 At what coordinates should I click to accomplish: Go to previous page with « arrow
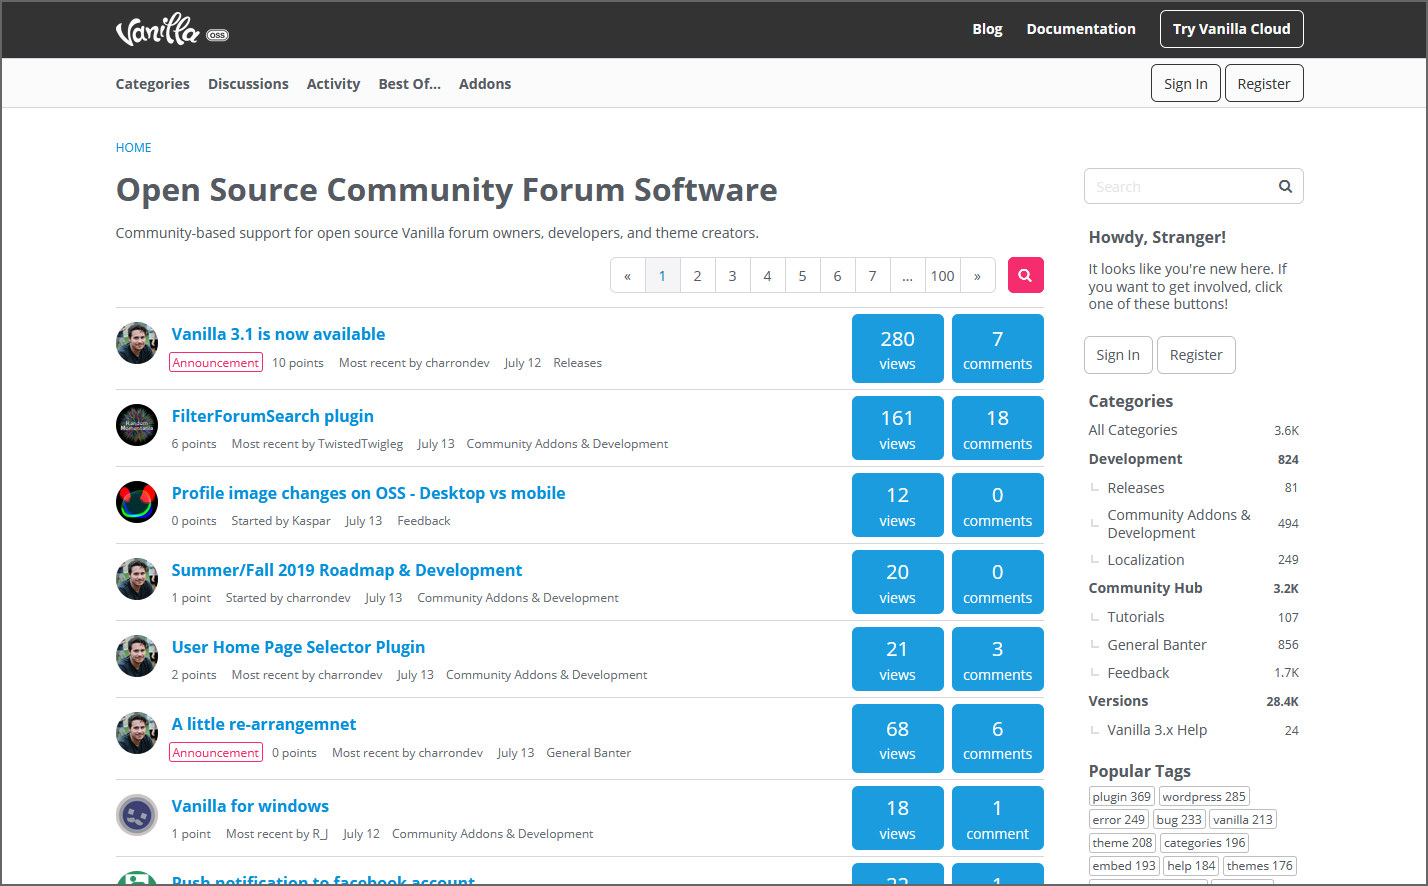pos(628,276)
